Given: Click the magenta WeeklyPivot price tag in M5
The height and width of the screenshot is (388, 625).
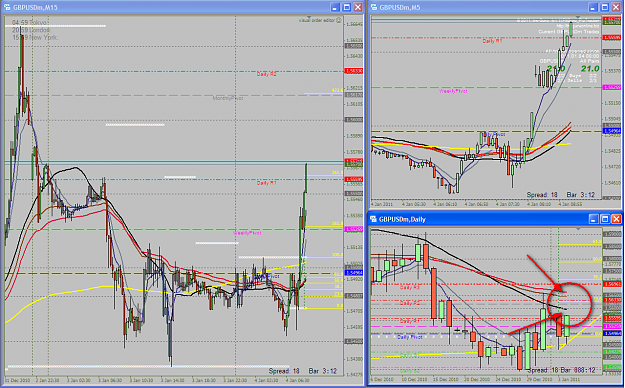Looking at the screenshot, I should tap(612, 87).
